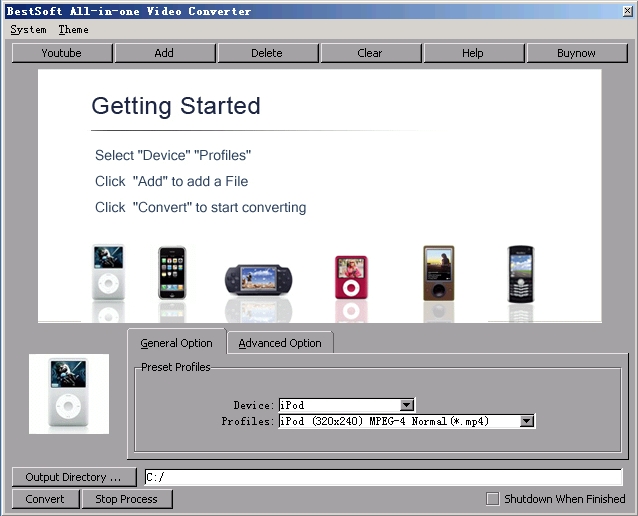Image resolution: width=638 pixels, height=516 pixels.
Task: Open the Profiles dropdown arrow
Action: tap(527, 421)
